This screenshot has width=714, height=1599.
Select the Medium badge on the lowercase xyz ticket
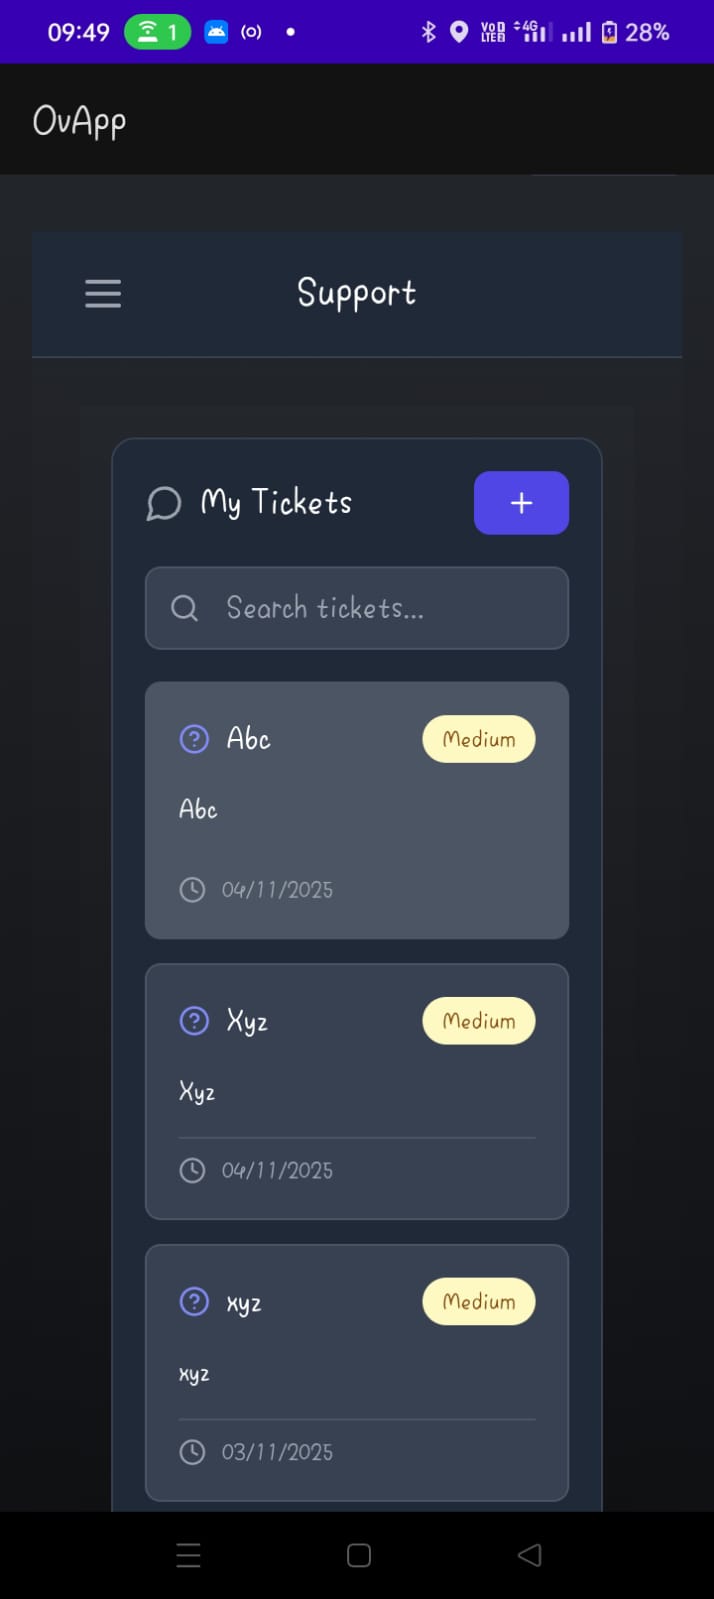click(x=479, y=1302)
